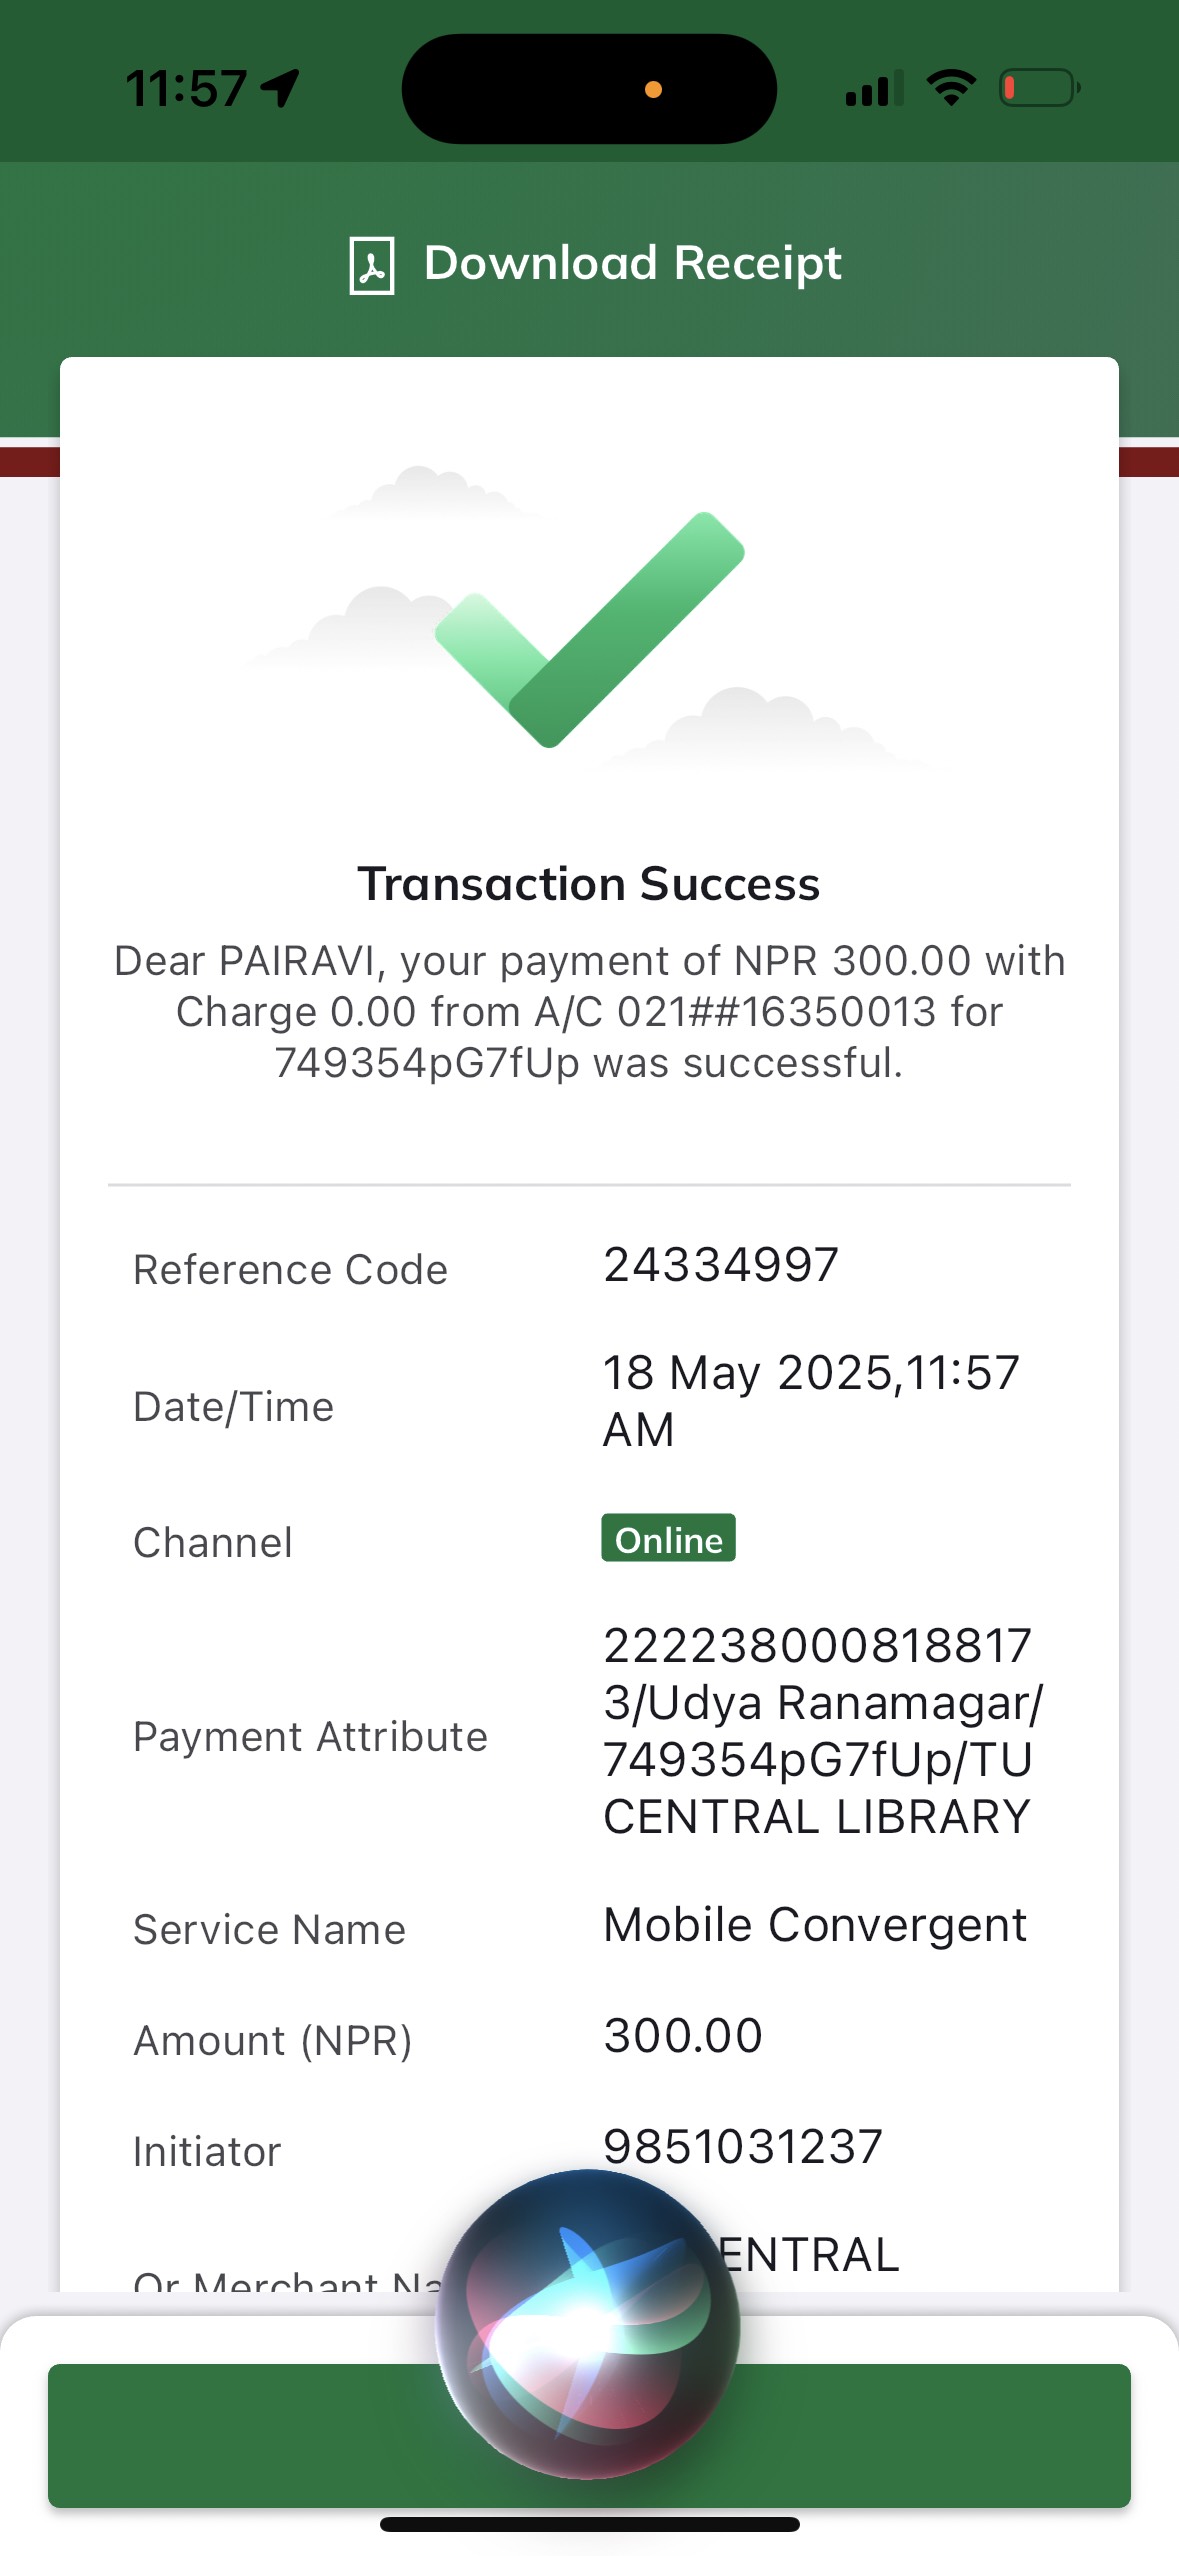Tap the green Online channel badge

[668, 1538]
